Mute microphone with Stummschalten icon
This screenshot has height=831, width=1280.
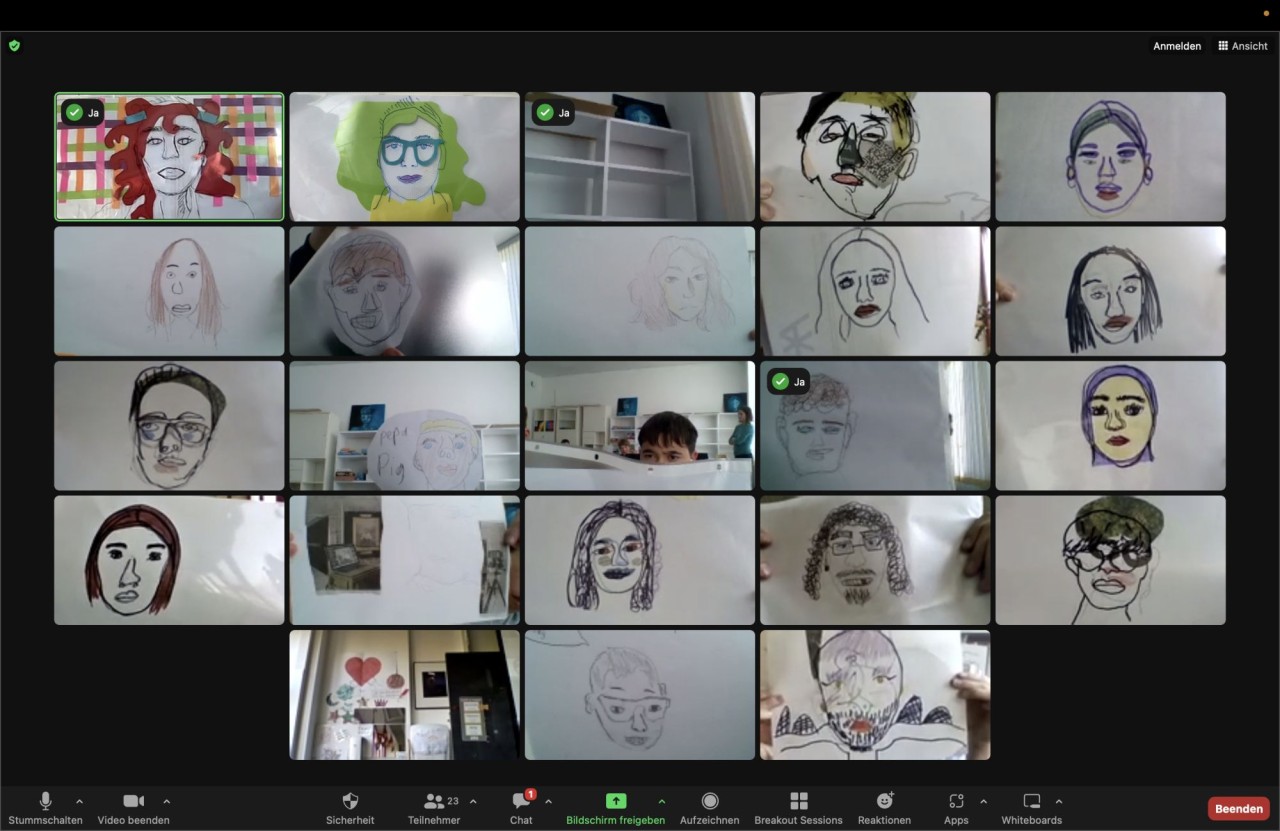click(x=45, y=808)
